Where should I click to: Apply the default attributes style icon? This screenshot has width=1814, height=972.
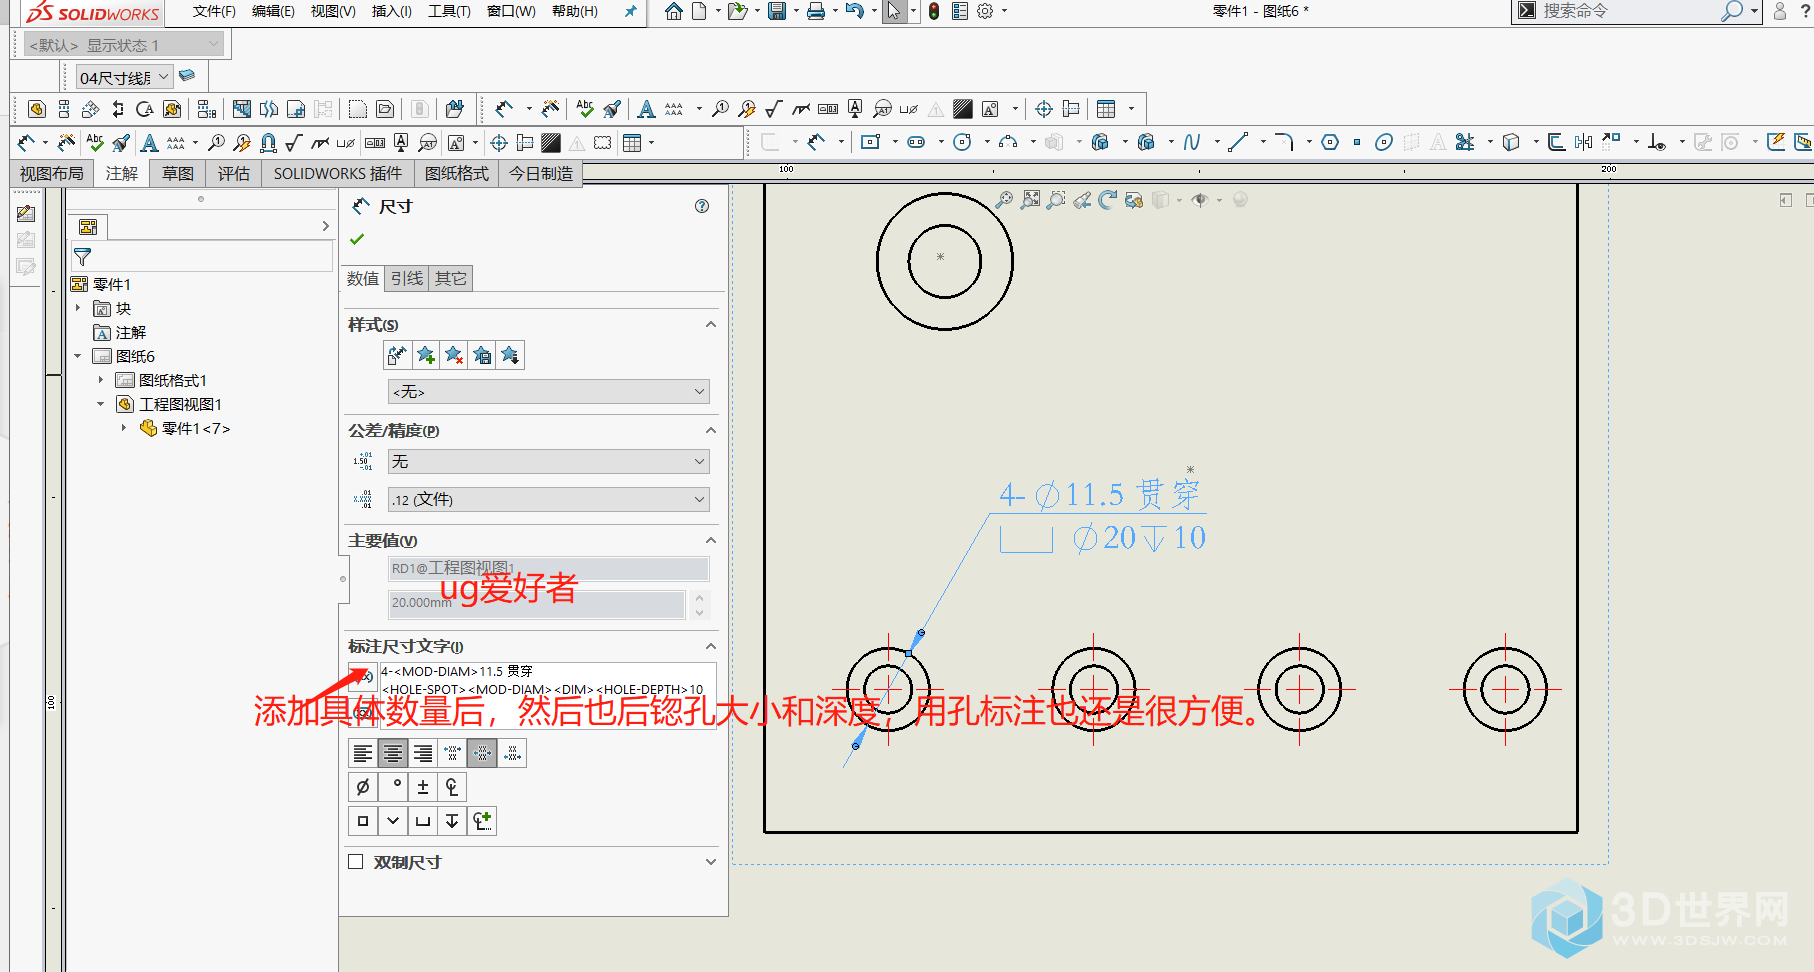point(397,355)
